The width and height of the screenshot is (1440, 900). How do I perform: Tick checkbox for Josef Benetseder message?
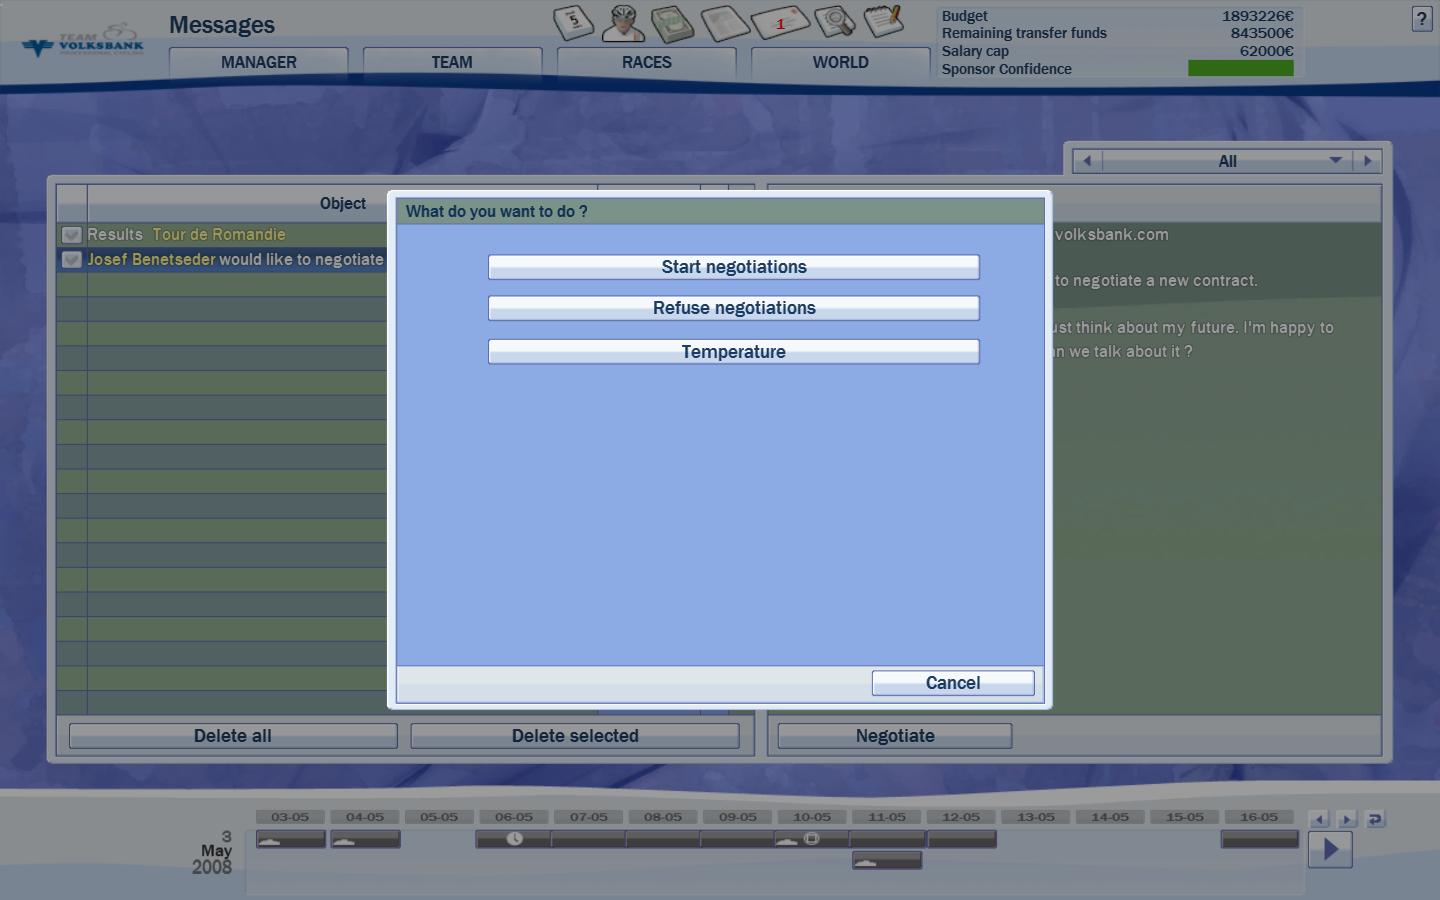71,260
